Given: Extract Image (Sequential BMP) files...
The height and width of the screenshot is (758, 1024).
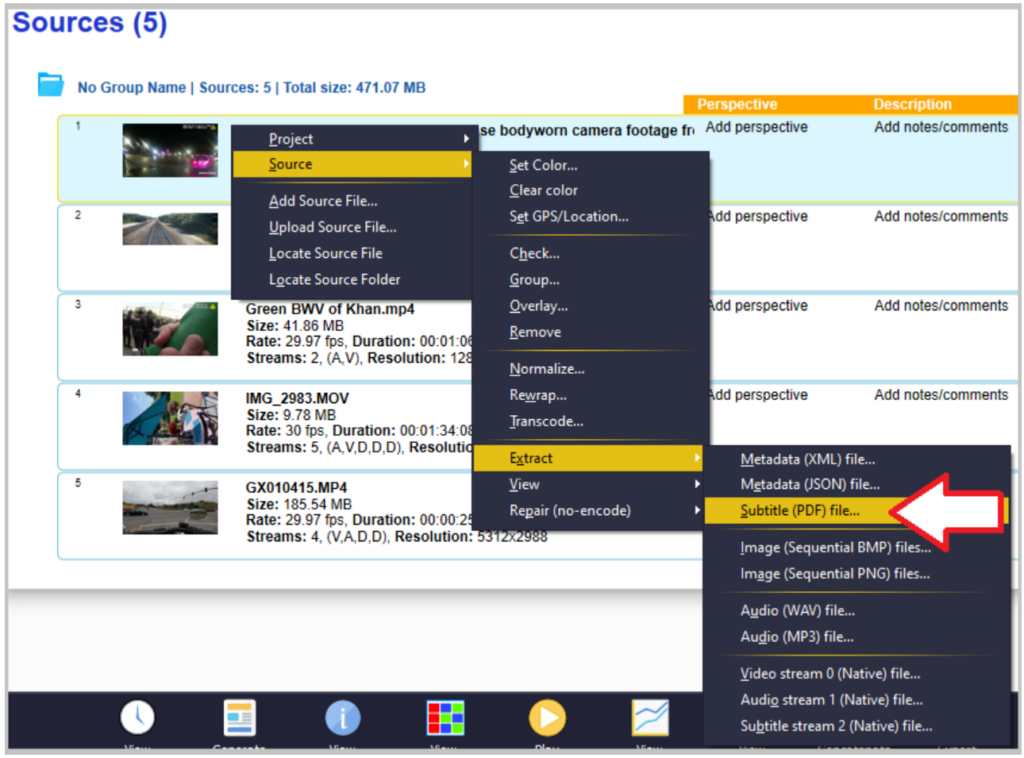Looking at the screenshot, I should 857,548.
